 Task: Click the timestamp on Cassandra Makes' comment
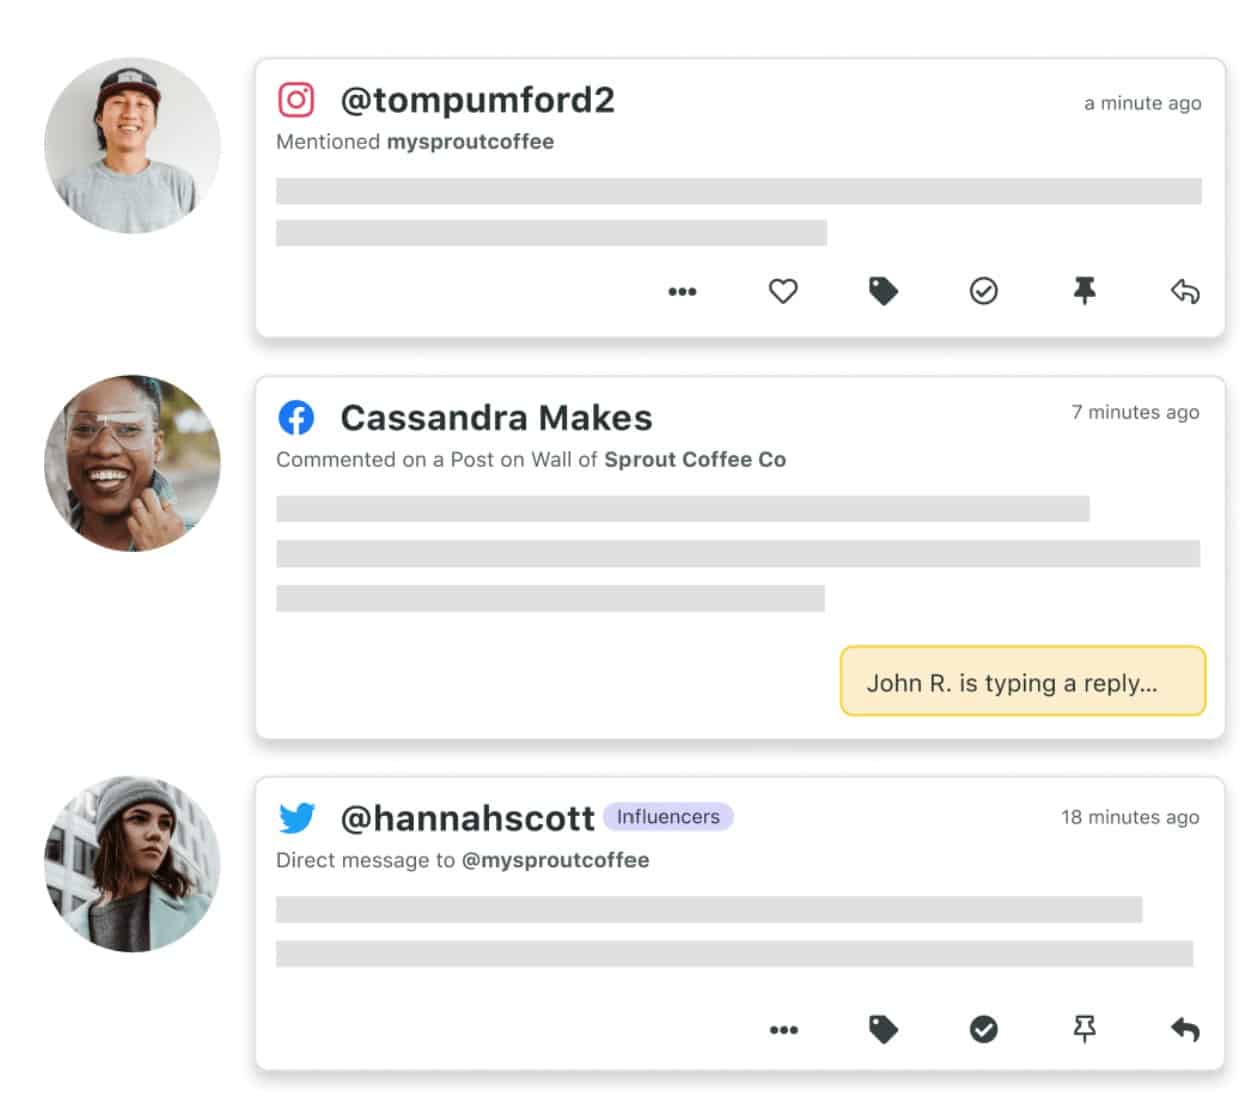1135,412
